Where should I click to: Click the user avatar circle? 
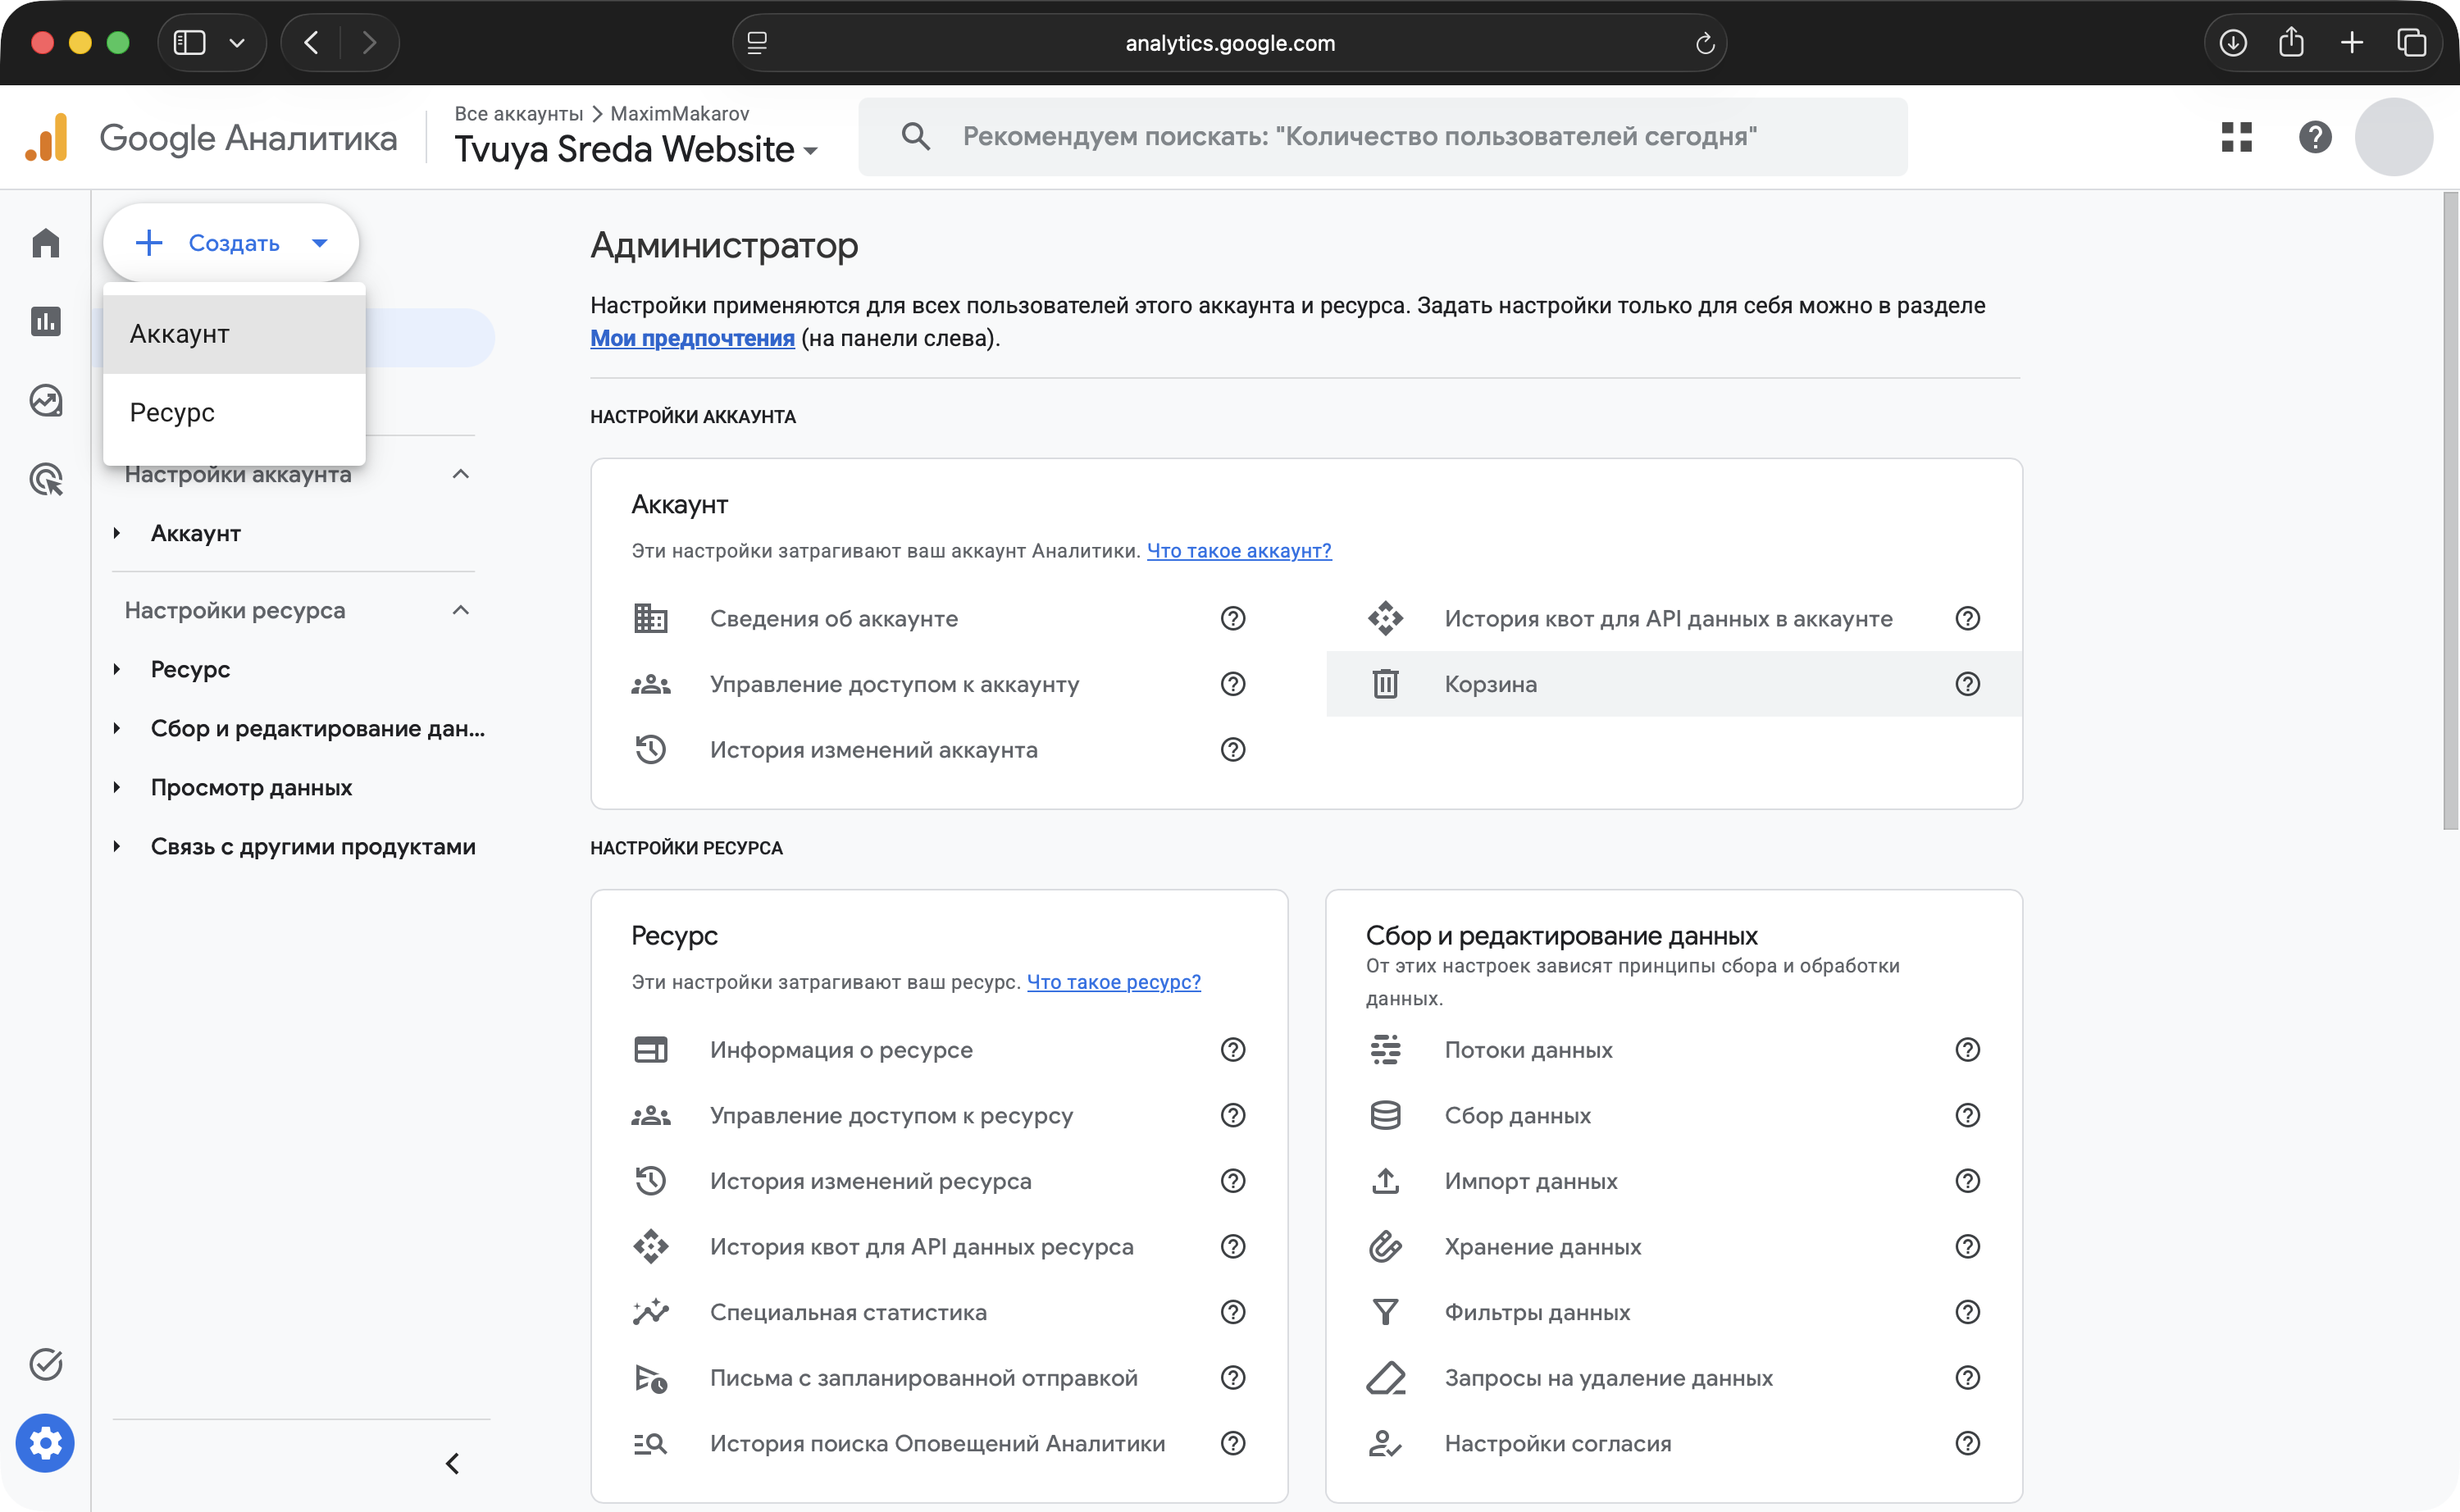click(2394, 137)
